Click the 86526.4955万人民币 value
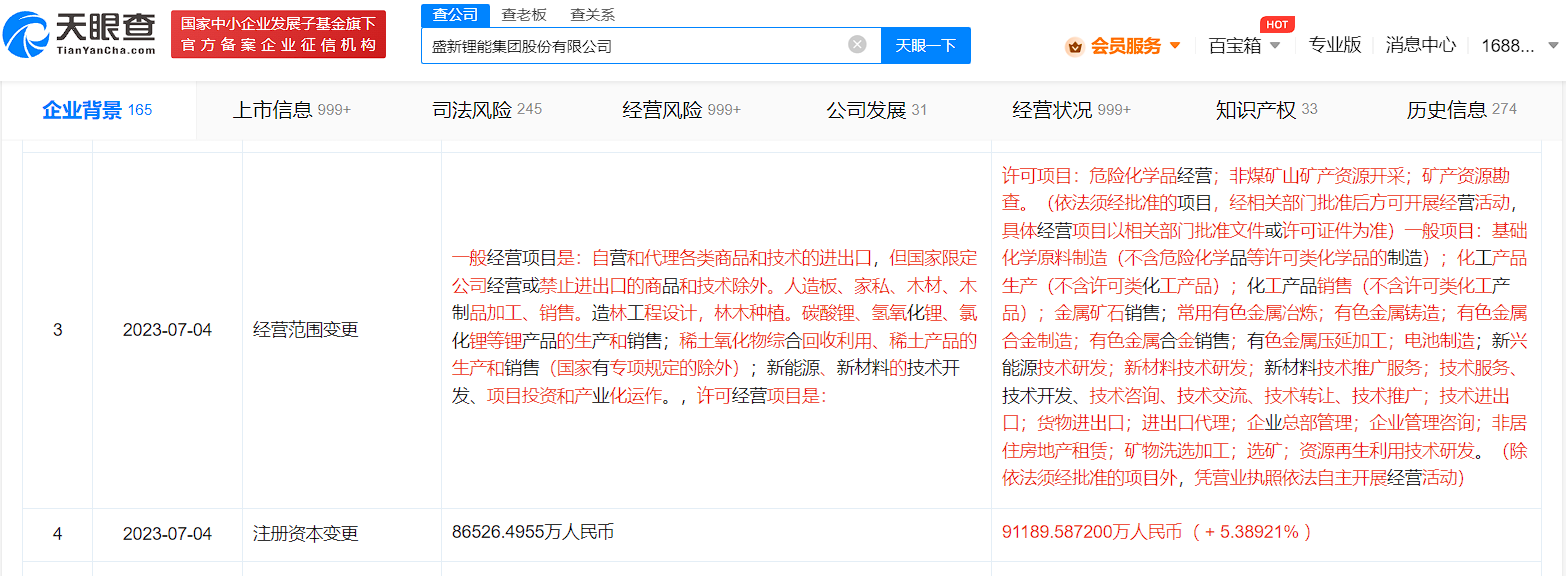 click(x=533, y=532)
